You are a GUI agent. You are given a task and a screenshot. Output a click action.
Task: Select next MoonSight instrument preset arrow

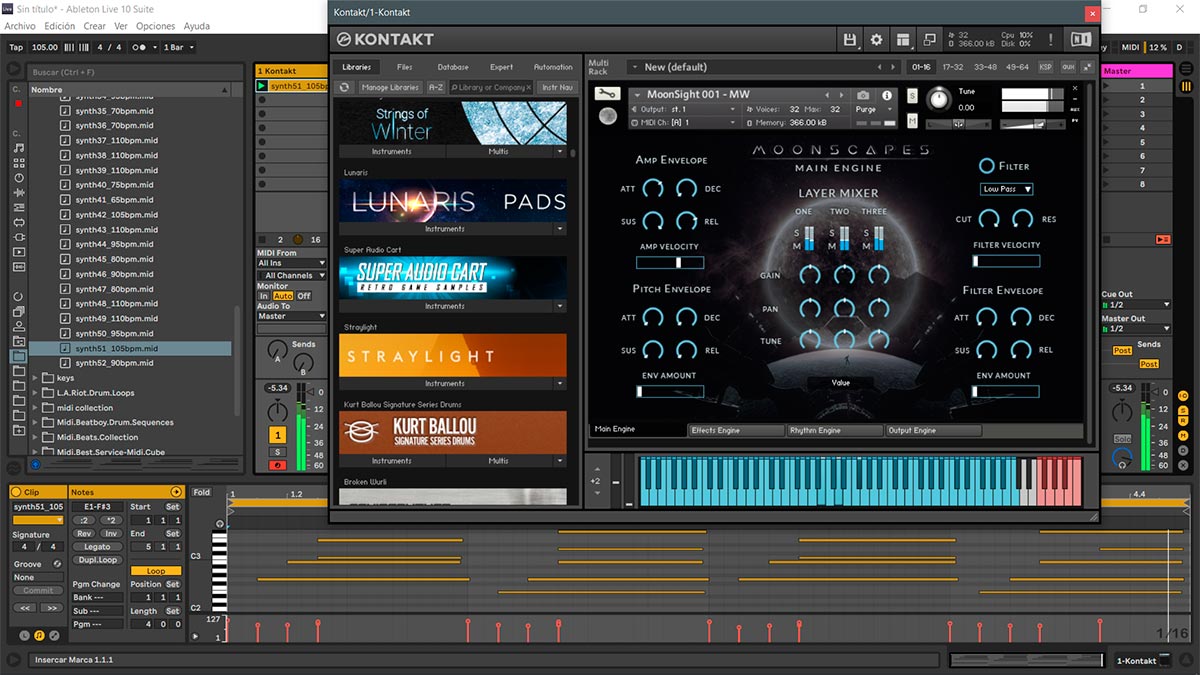pos(842,95)
